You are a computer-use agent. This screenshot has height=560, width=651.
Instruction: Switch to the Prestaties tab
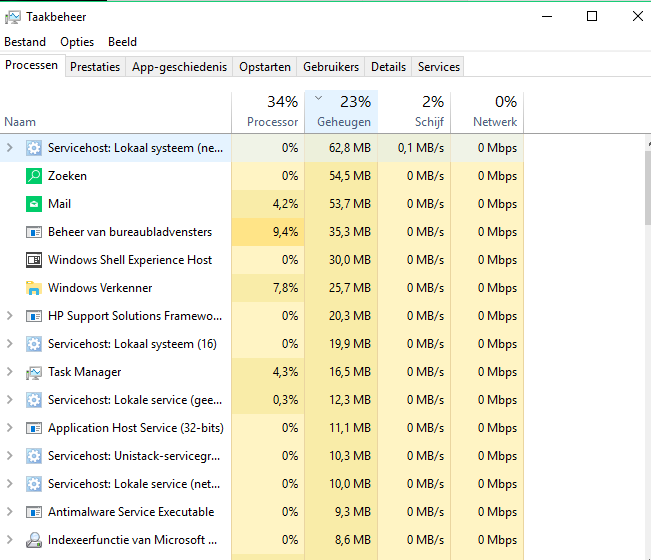(95, 67)
